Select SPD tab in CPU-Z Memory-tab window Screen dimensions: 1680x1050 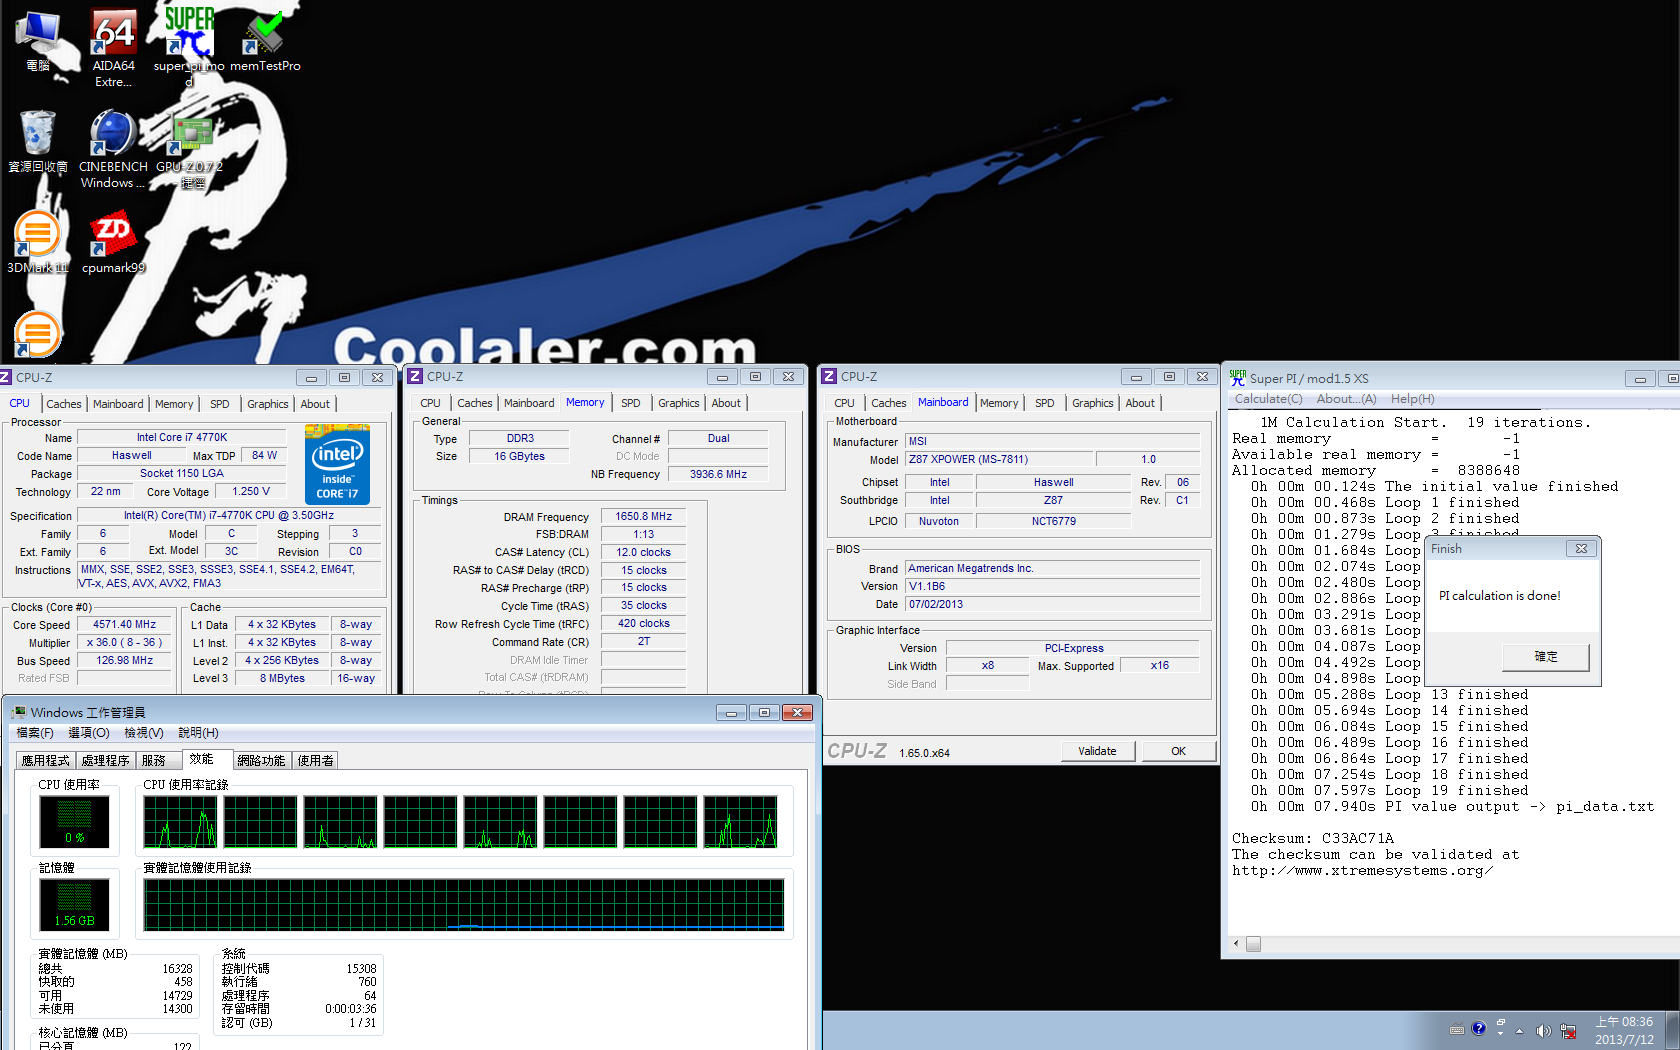tap(631, 403)
